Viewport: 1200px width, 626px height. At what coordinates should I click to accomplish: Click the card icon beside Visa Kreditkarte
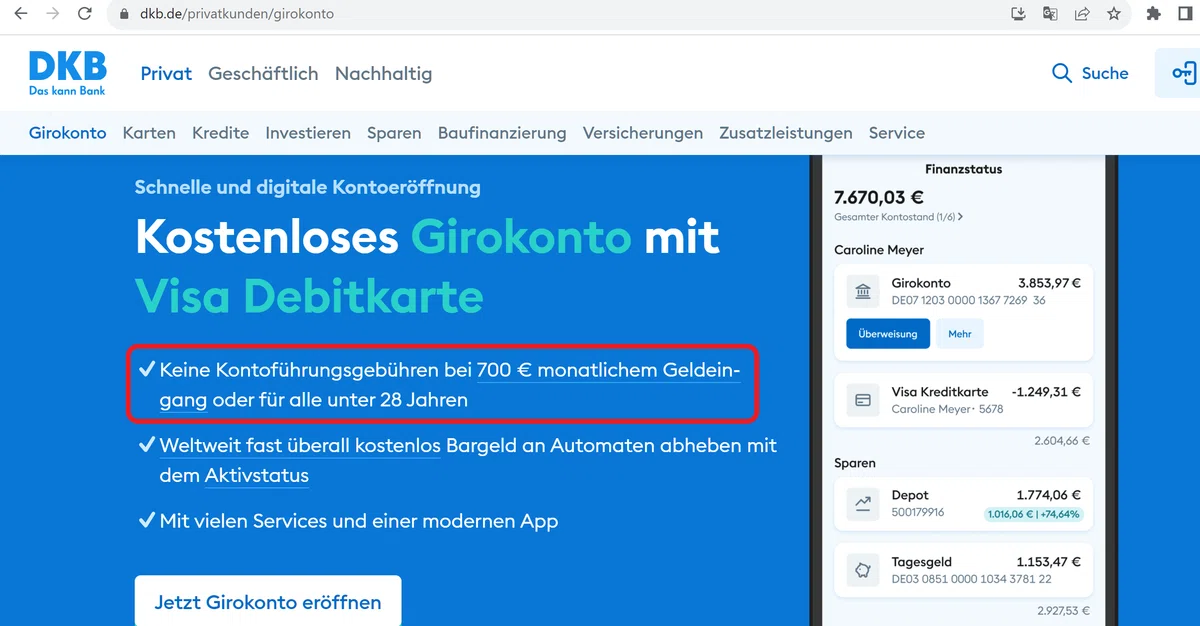coord(862,400)
